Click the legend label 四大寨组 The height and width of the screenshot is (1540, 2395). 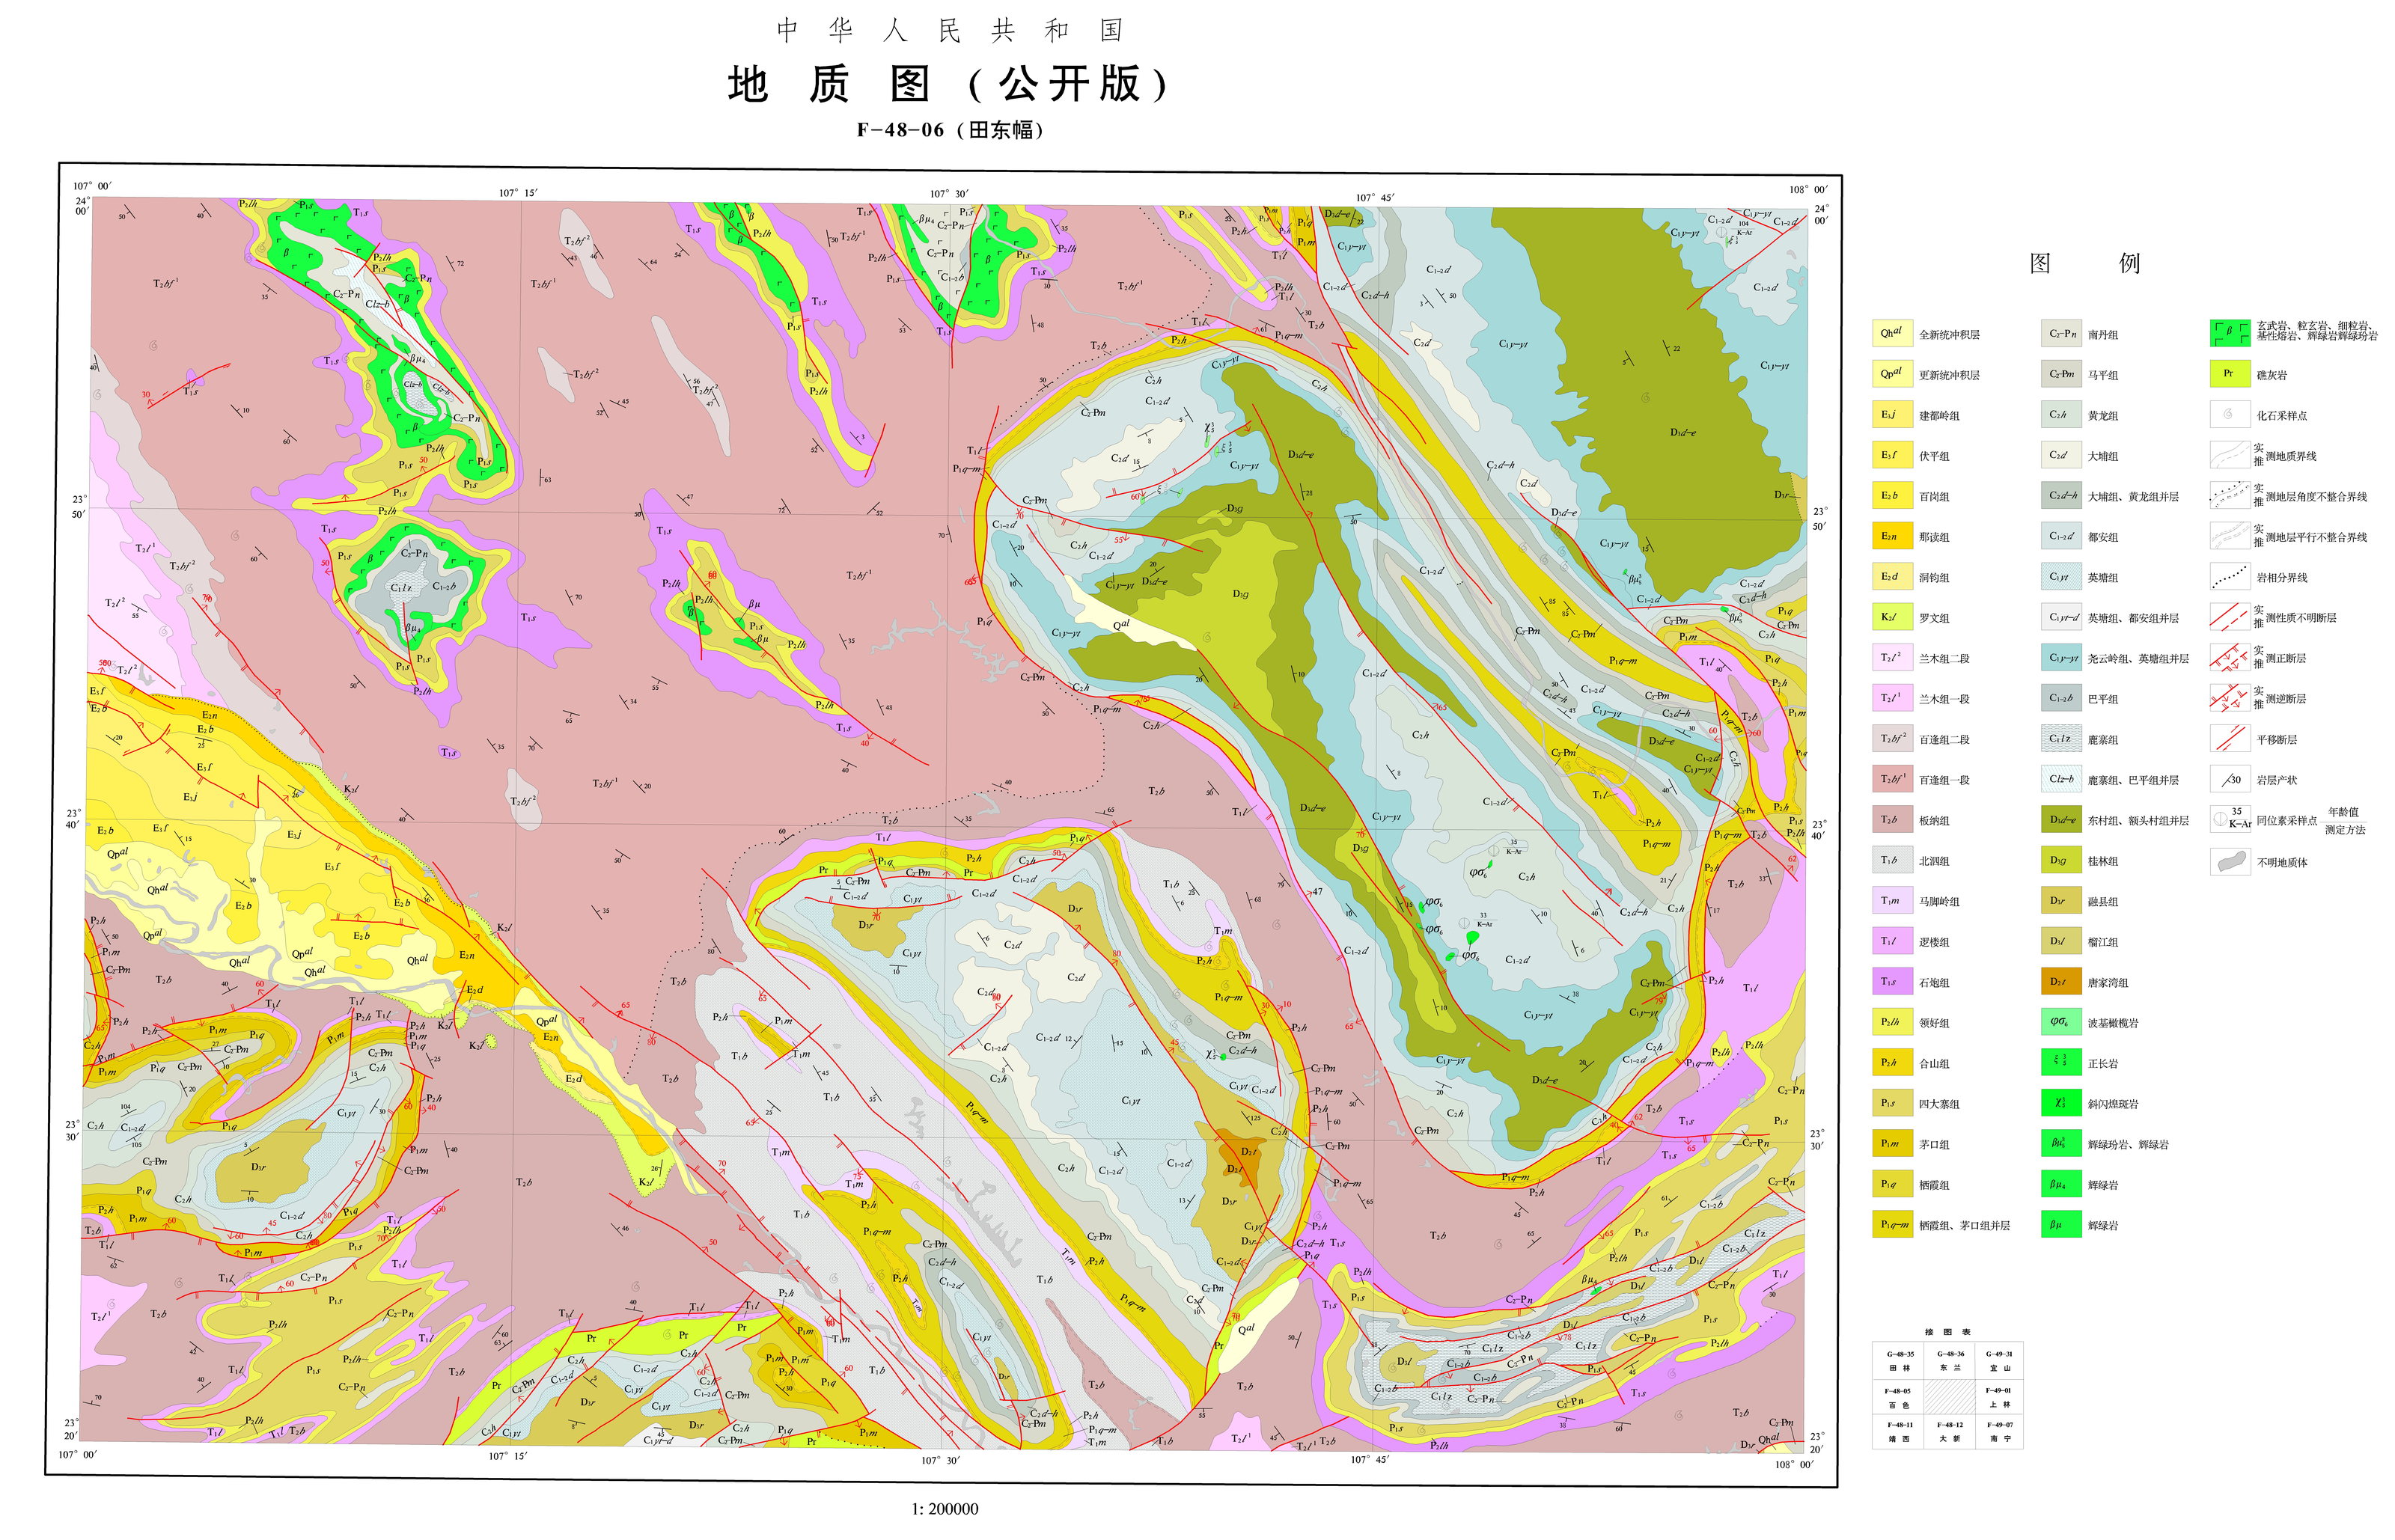(1939, 1104)
